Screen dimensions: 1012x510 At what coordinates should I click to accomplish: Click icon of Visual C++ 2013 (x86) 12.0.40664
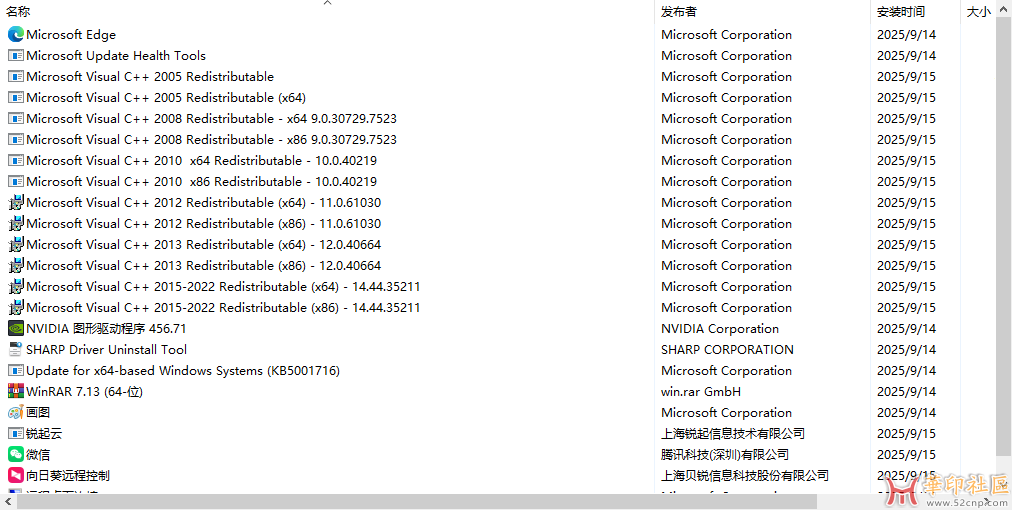click(15, 265)
